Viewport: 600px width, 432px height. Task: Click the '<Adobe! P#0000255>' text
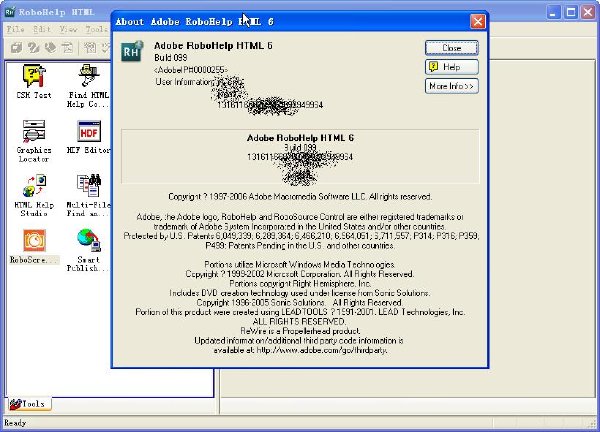click(x=191, y=70)
